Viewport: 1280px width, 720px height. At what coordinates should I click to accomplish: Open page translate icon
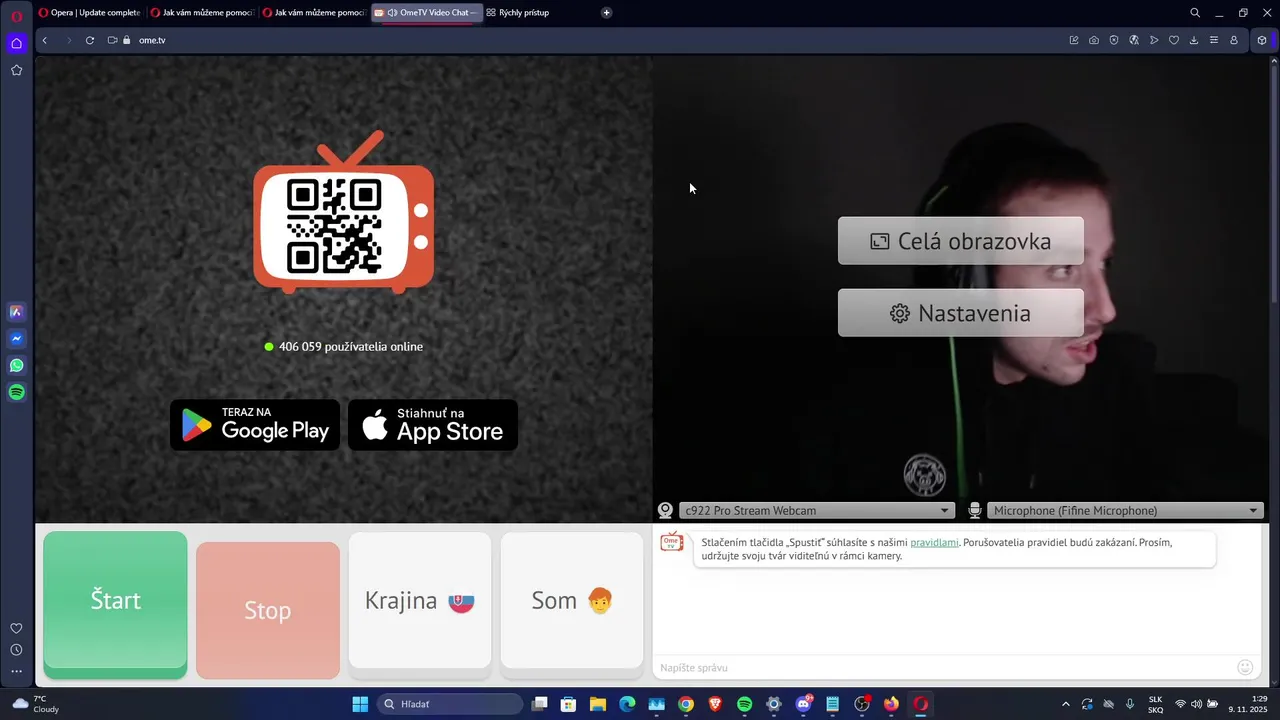(x=1134, y=40)
